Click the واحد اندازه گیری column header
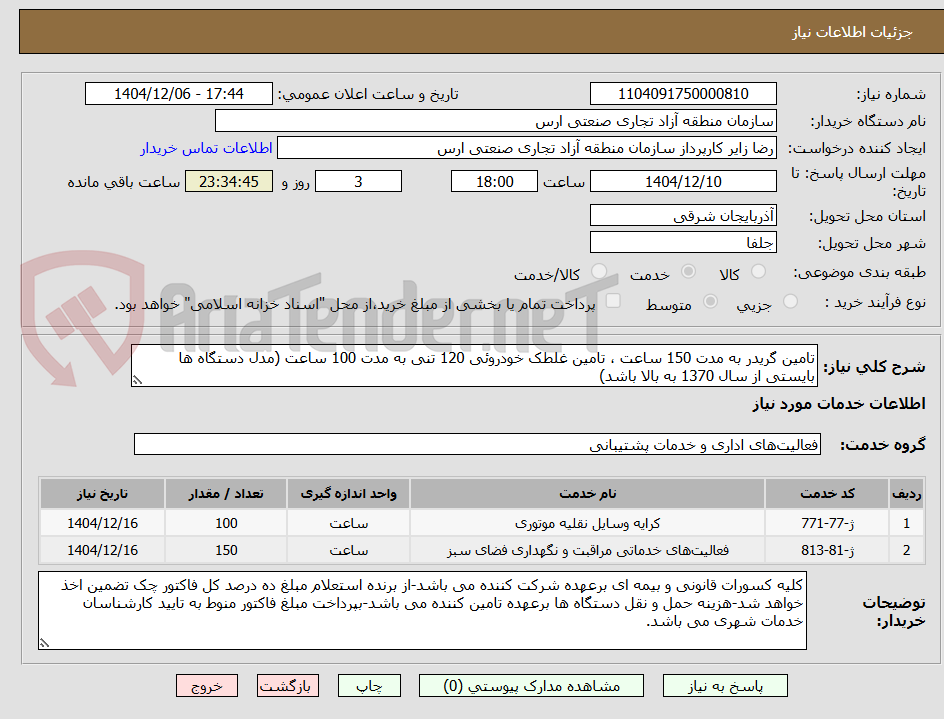Image resolution: width=944 pixels, height=719 pixels. click(x=349, y=494)
